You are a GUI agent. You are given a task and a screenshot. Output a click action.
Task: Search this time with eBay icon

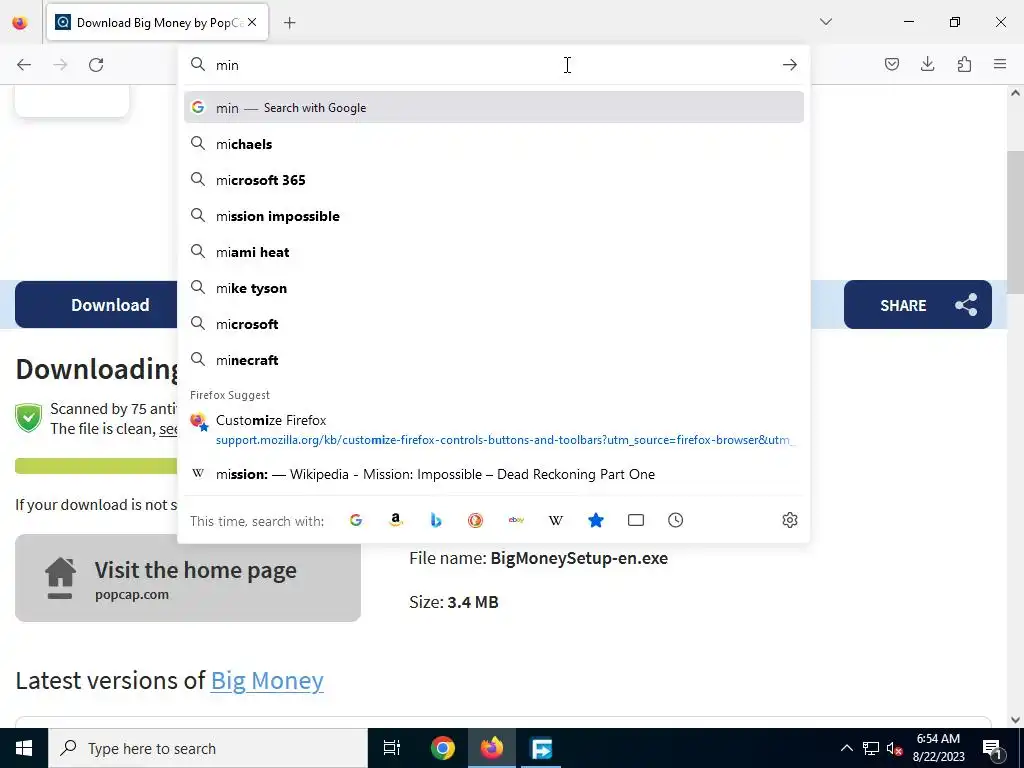tap(516, 520)
